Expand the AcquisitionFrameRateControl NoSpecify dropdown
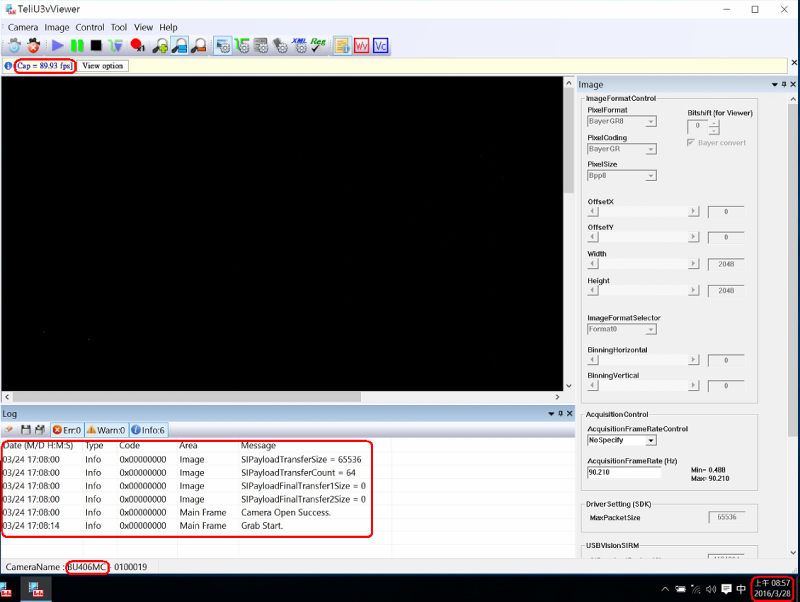Image resolution: width=800 pixels, height=602 pixels. click(621, 440)
